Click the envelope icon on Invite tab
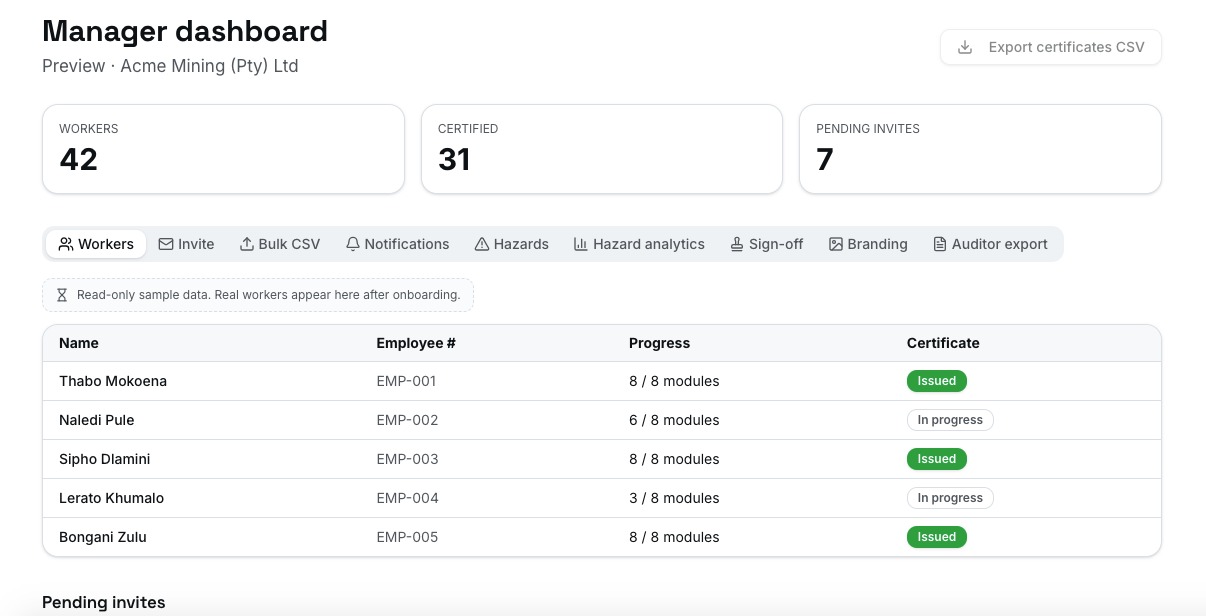 pyautogui.click(x=166, y=244)
